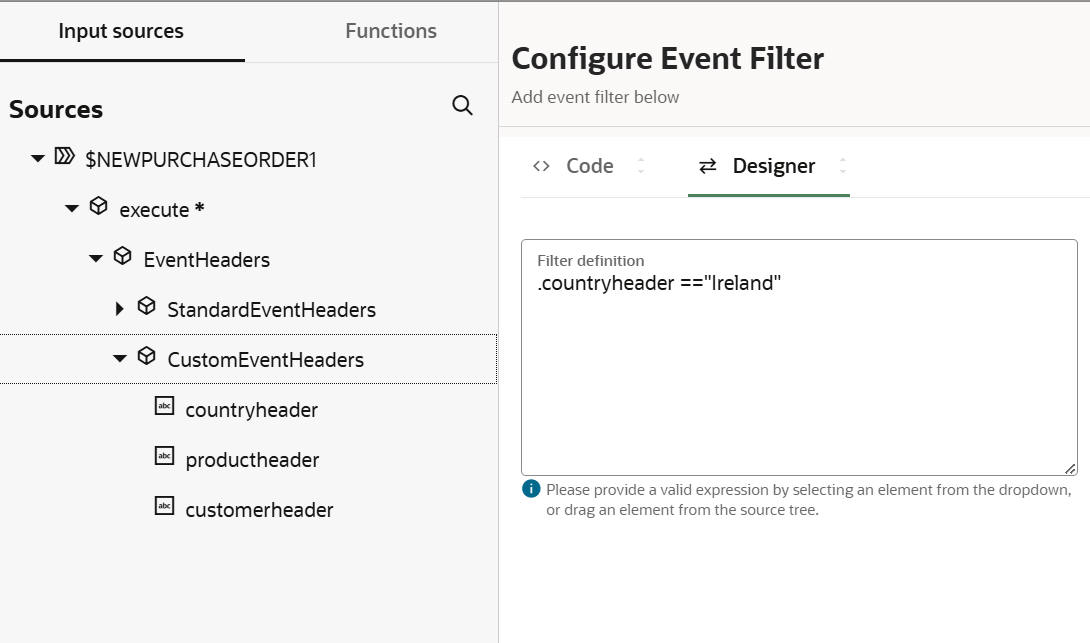
Task: Click the info icon below Filter definition
Action: [x=531, y=489]
